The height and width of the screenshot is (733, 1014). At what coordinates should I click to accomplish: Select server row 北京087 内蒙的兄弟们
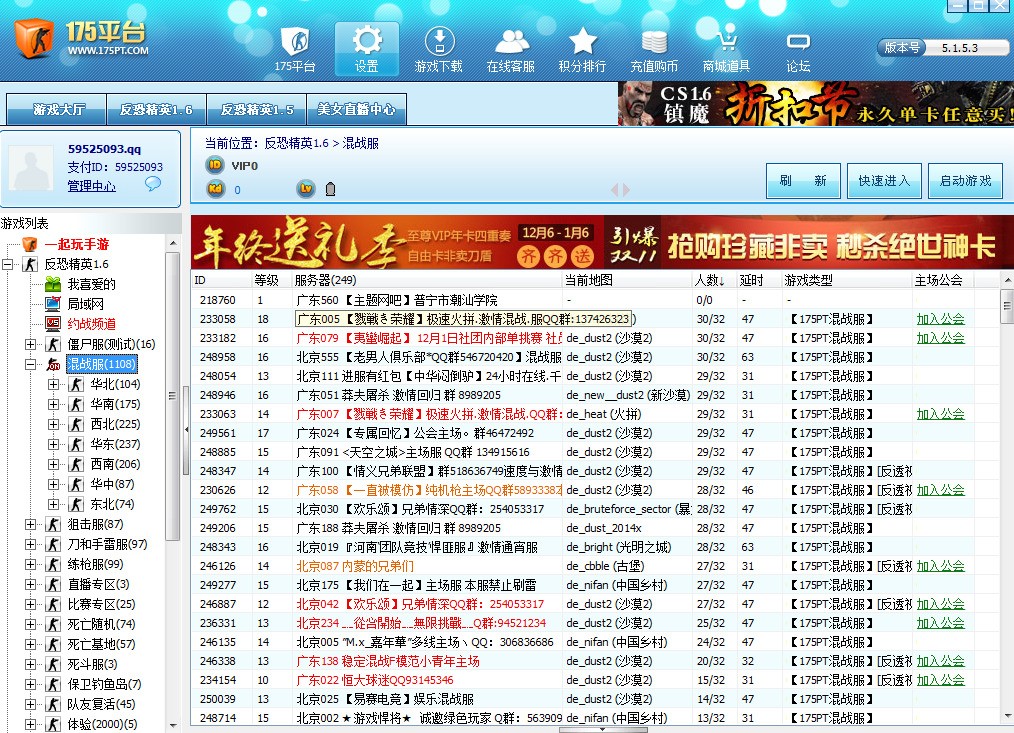pyautogui.click(x=596, y=566)
